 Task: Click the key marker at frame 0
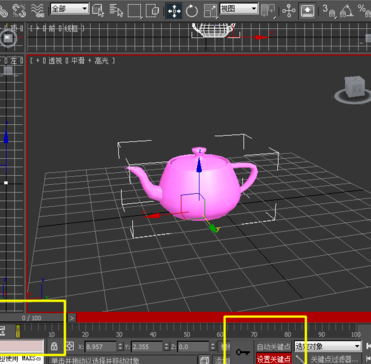pos(18,331)
